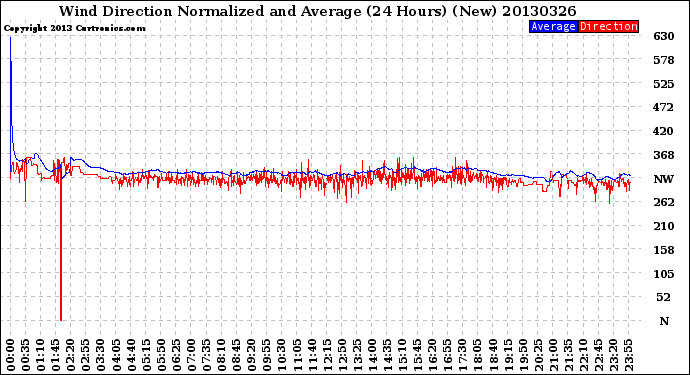Click the 01:45 time label
The height and width of the screenshot is (375, 690).
(x=56, y=355)
